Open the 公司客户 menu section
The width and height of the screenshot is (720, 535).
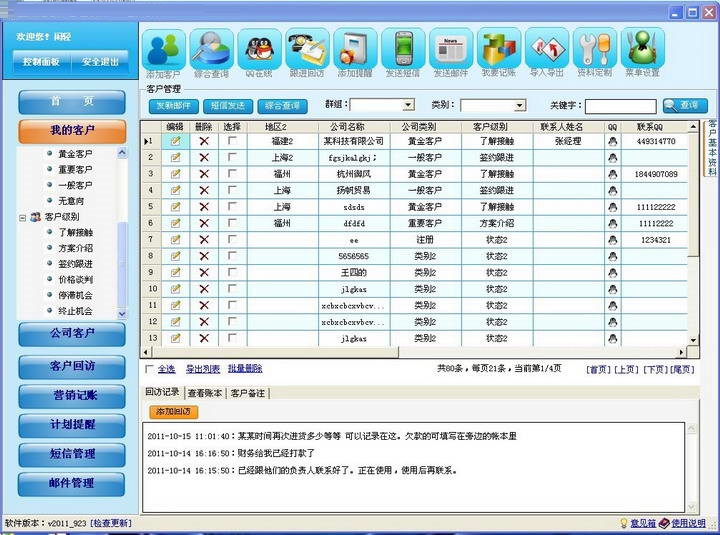pyautogui.click(x=72, y=333)
